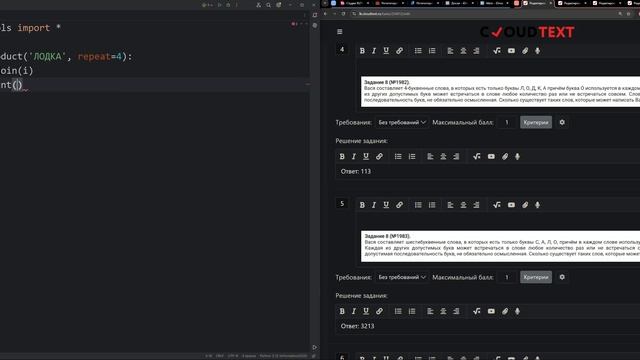Insert video in task 4 solution toolbar
The height and width of the screenshot is (360, 640).
pyautogui.click(x=491, y=156)
